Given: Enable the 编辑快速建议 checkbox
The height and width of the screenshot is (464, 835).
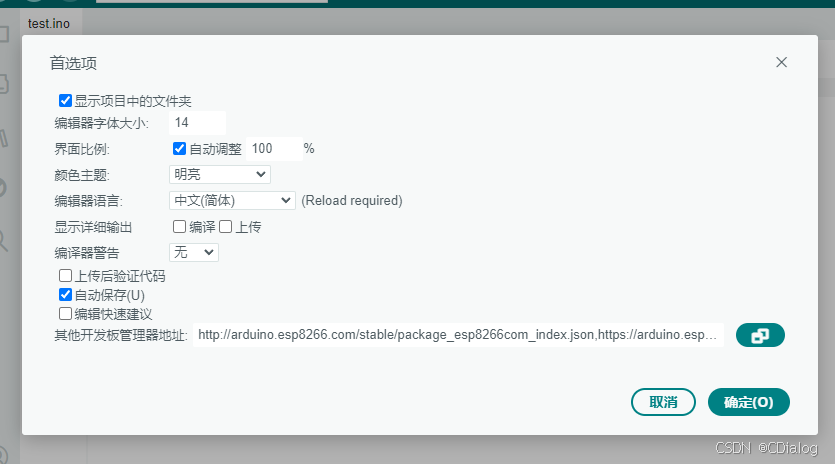Looking at the screenshot, I should [x=66, y=314].
